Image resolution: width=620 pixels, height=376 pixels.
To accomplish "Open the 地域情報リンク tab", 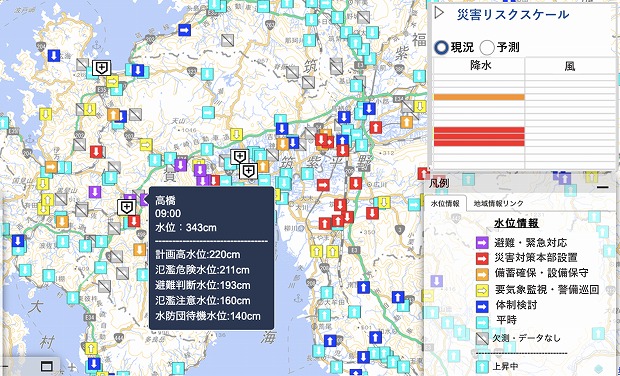I will 498,204.
